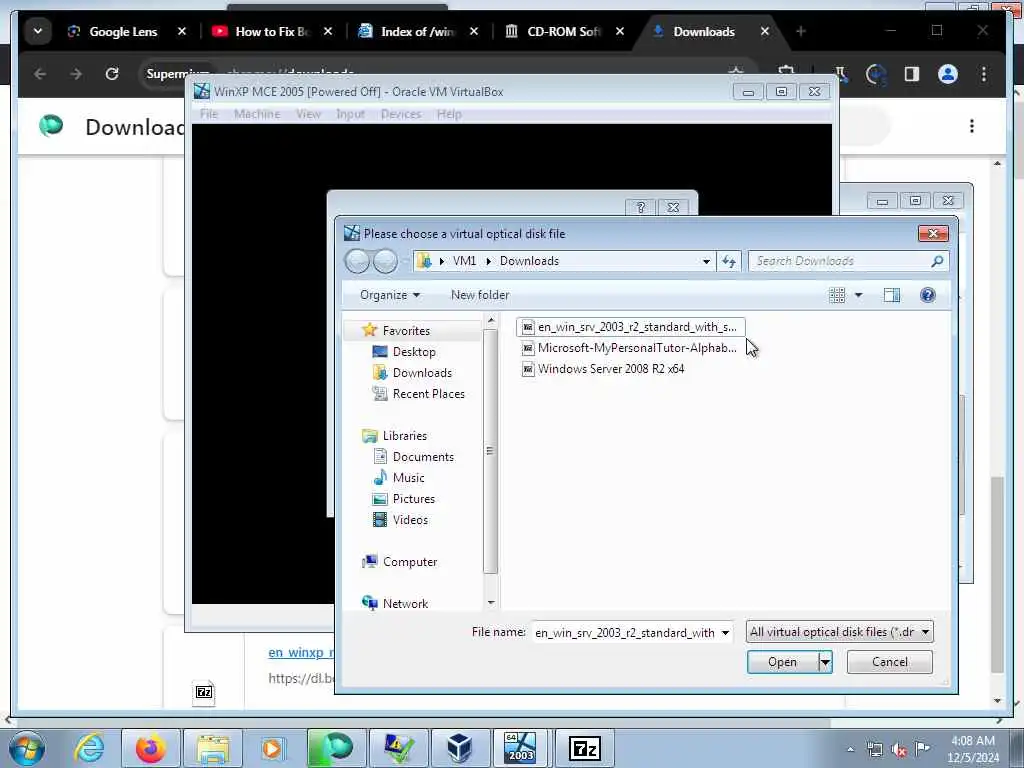Open view options dropdown arrow
The height and width of the screenshot is (768, 1024).
pyautogui.click(x=858, y=295)
